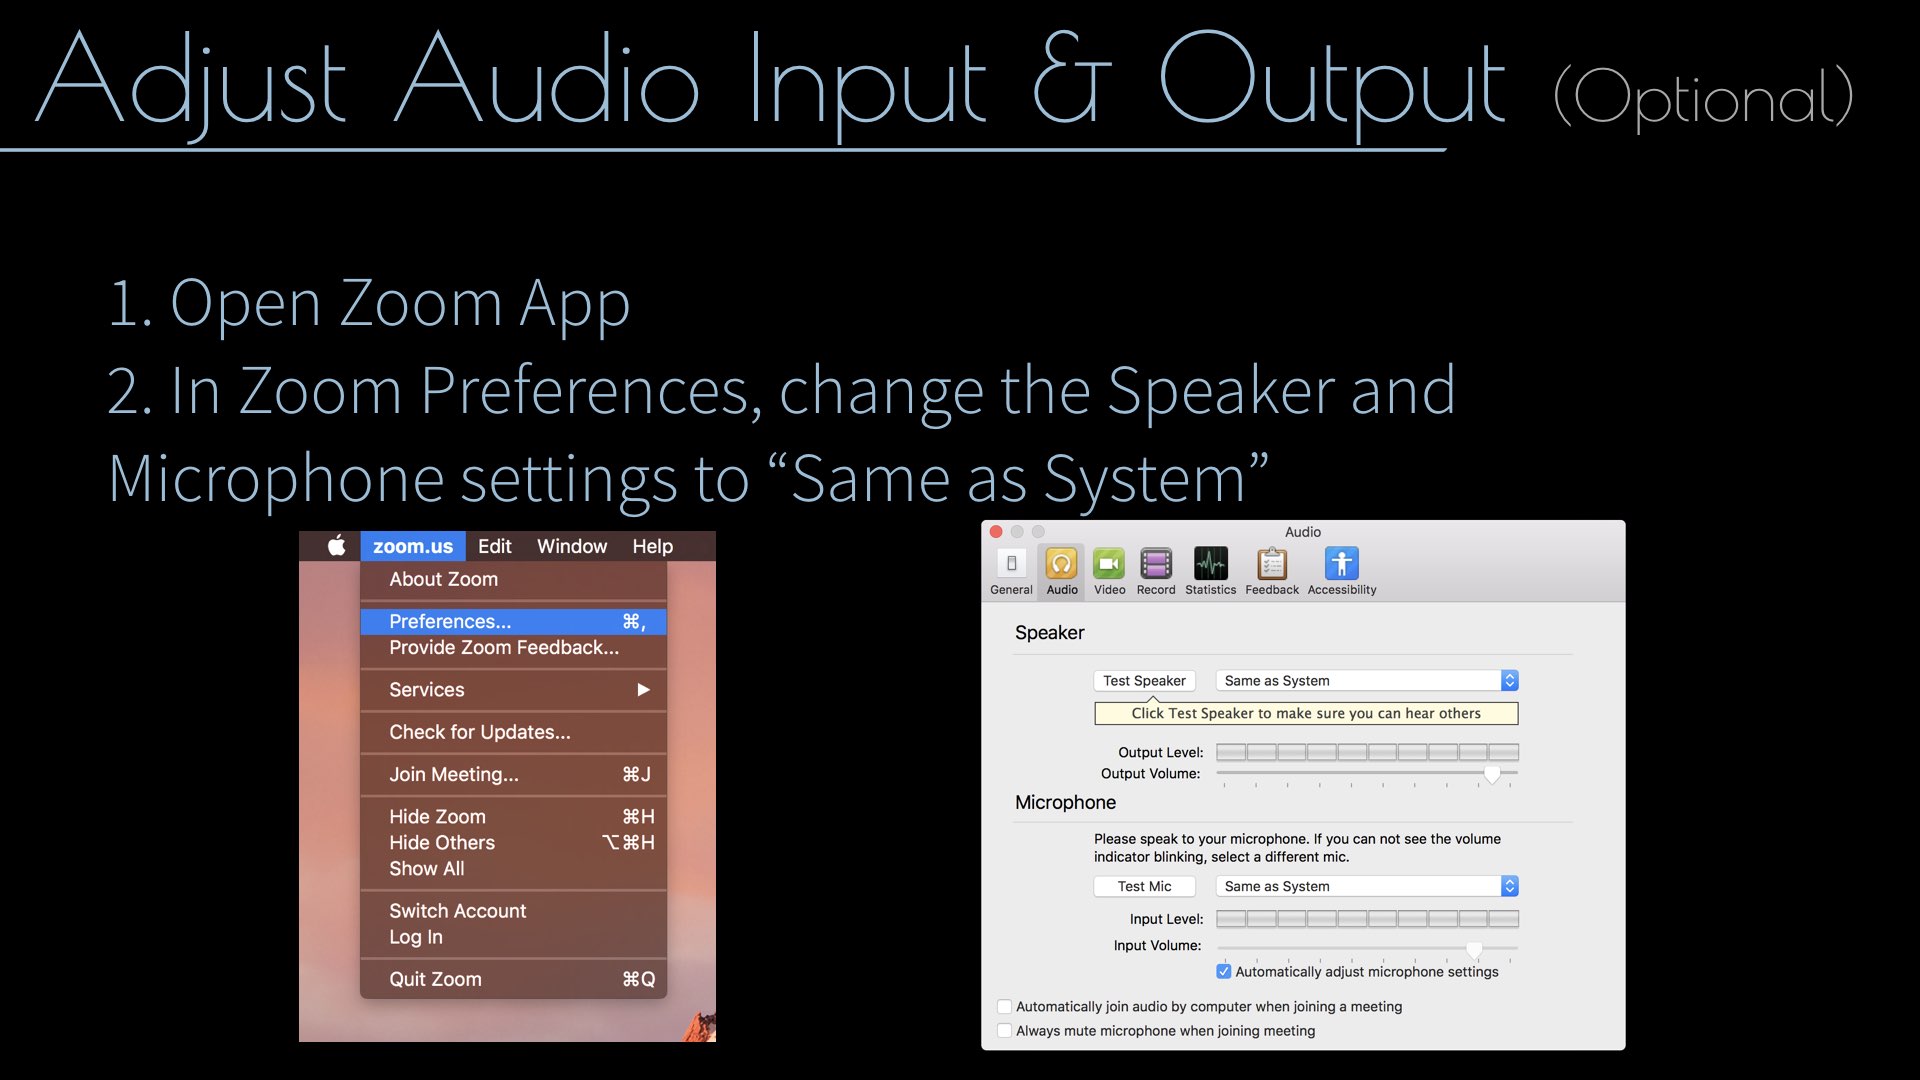The width and height of the screenshot is (1920, 1080).
Task: Open the Video camera preferences icon
Action: [x=1109, y=564]
